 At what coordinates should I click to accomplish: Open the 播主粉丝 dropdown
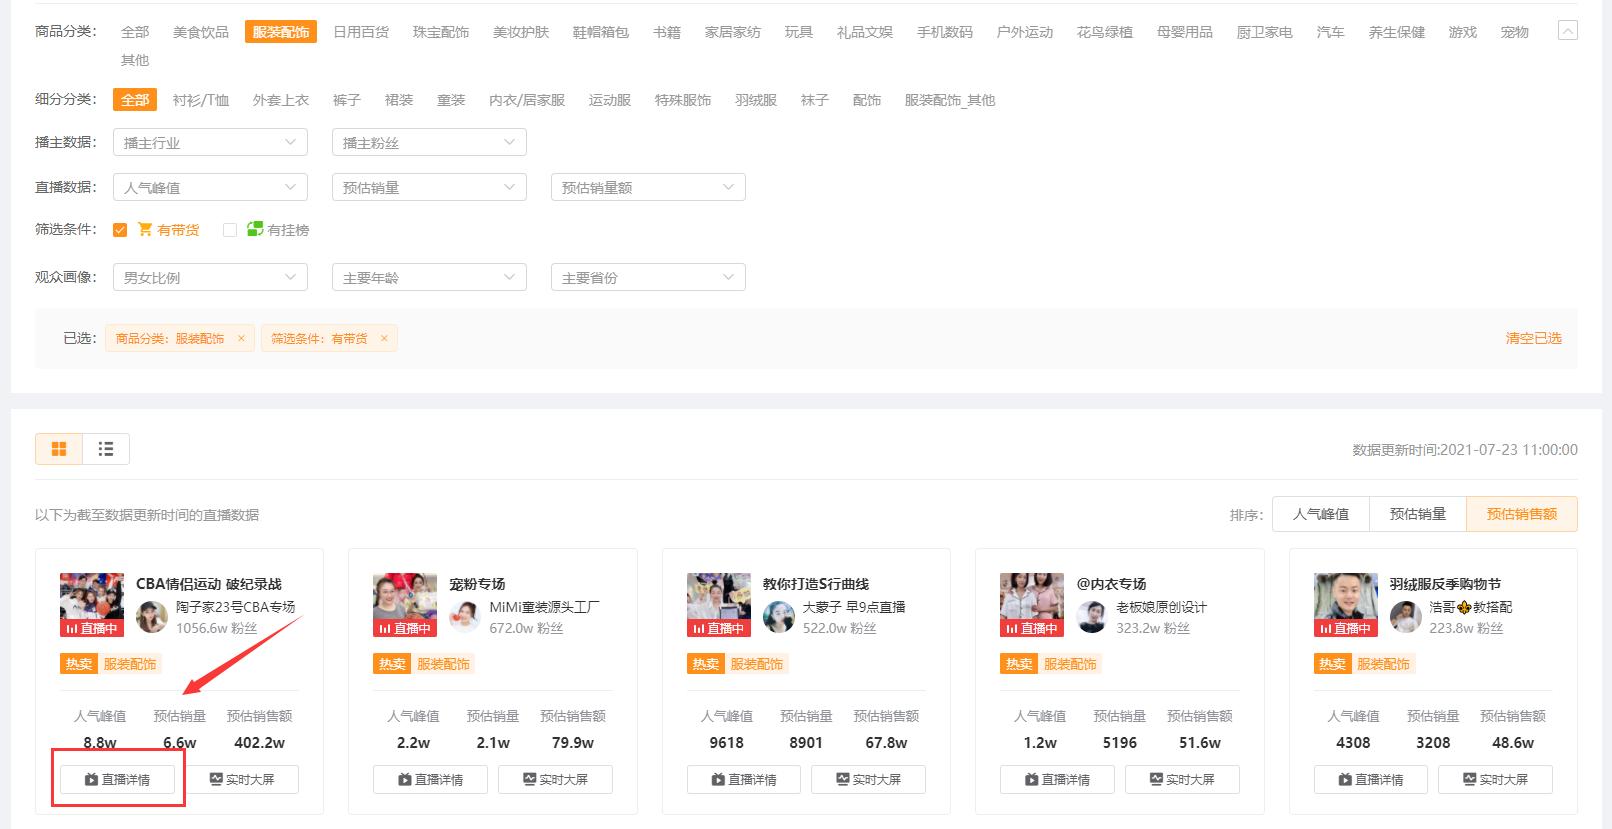click(x=429, y=142)
